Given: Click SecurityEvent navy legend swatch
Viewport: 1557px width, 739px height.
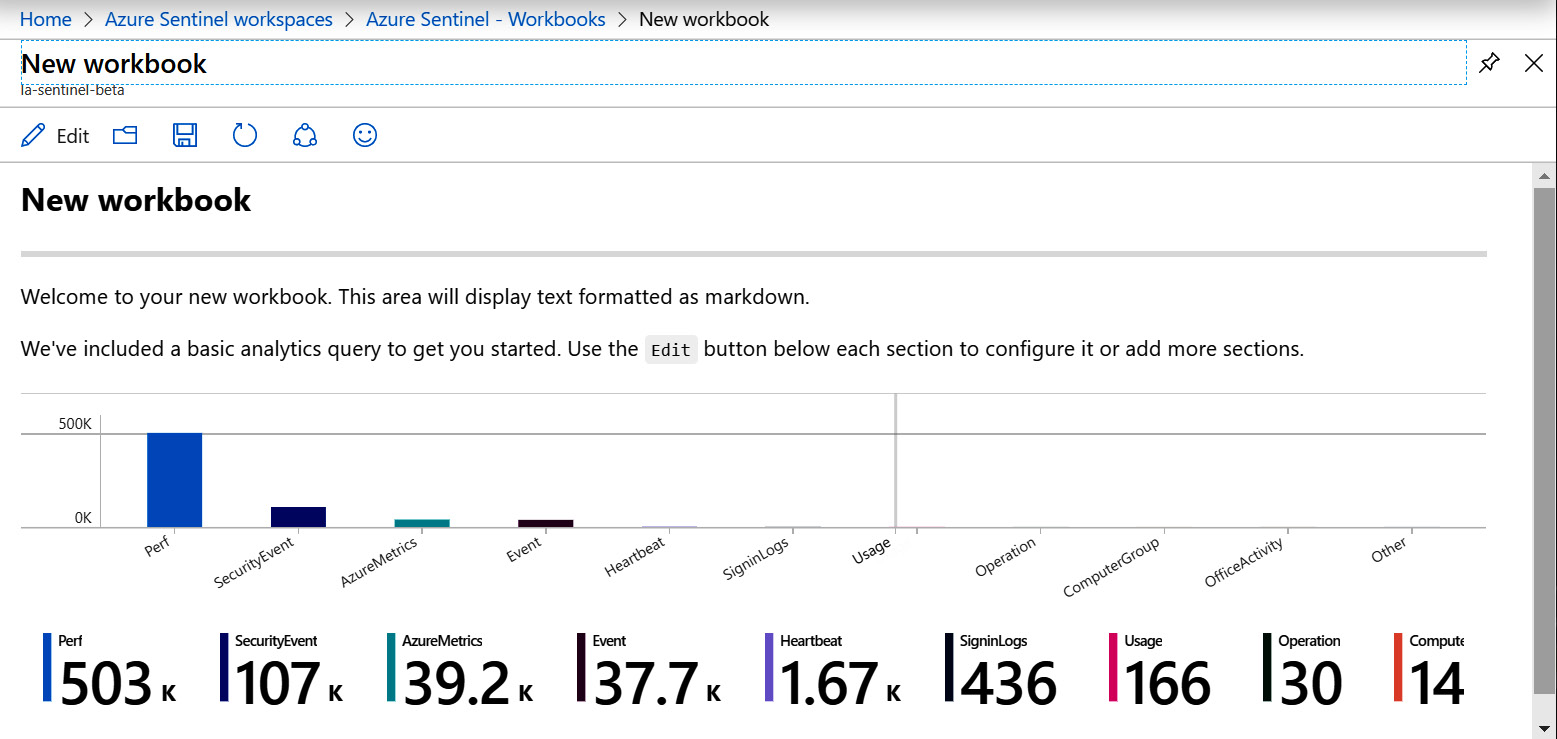Looking at the screenshot, I should point(224,667).
